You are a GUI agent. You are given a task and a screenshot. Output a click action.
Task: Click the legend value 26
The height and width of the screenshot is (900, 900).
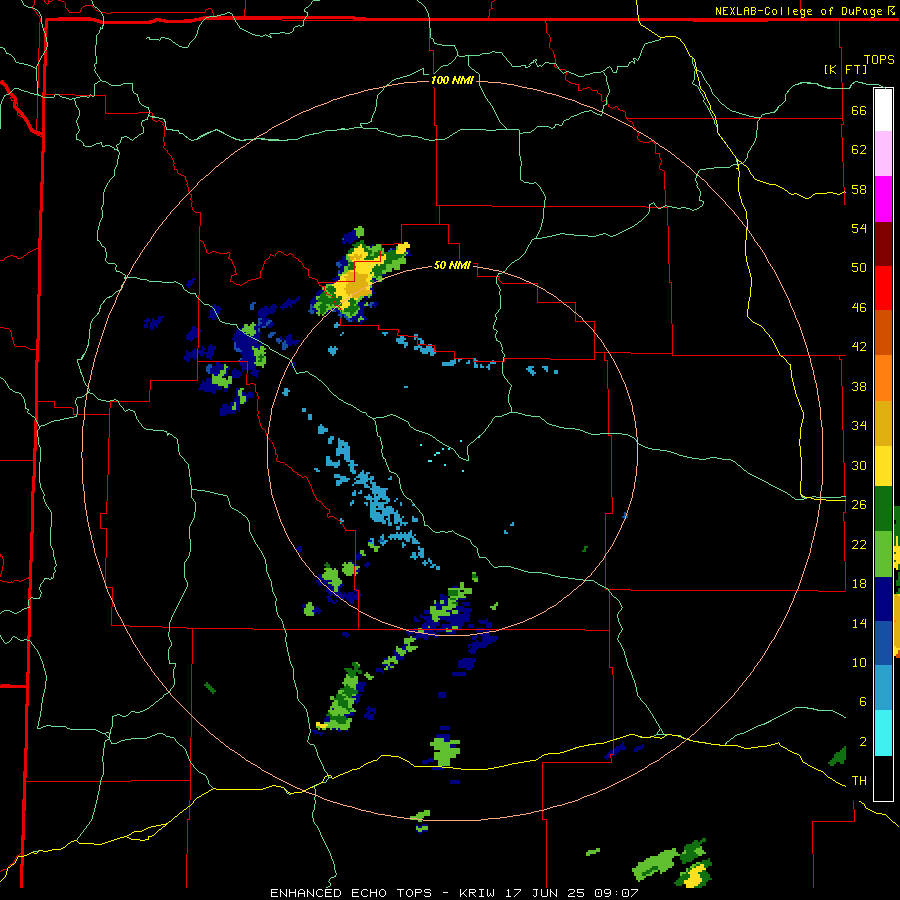click(x=859, y=505)
